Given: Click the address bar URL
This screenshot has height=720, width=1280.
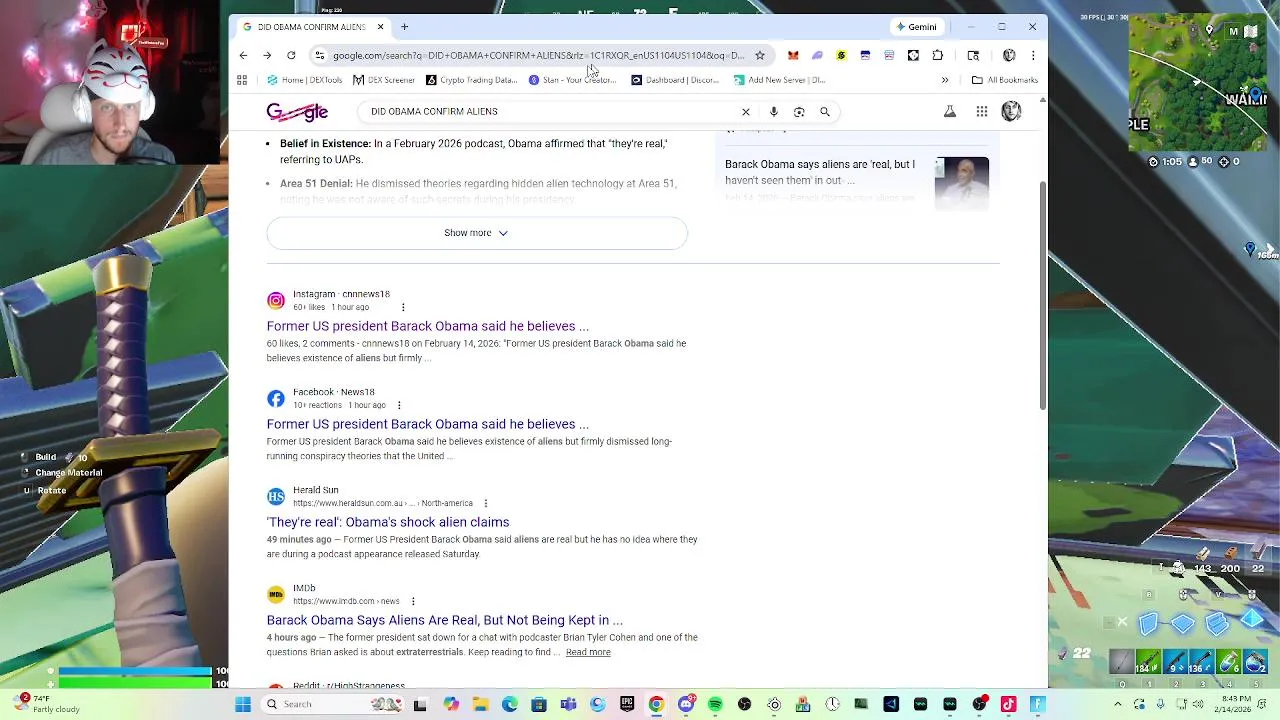Looking at the screenshot, I should tap(538, 55).
